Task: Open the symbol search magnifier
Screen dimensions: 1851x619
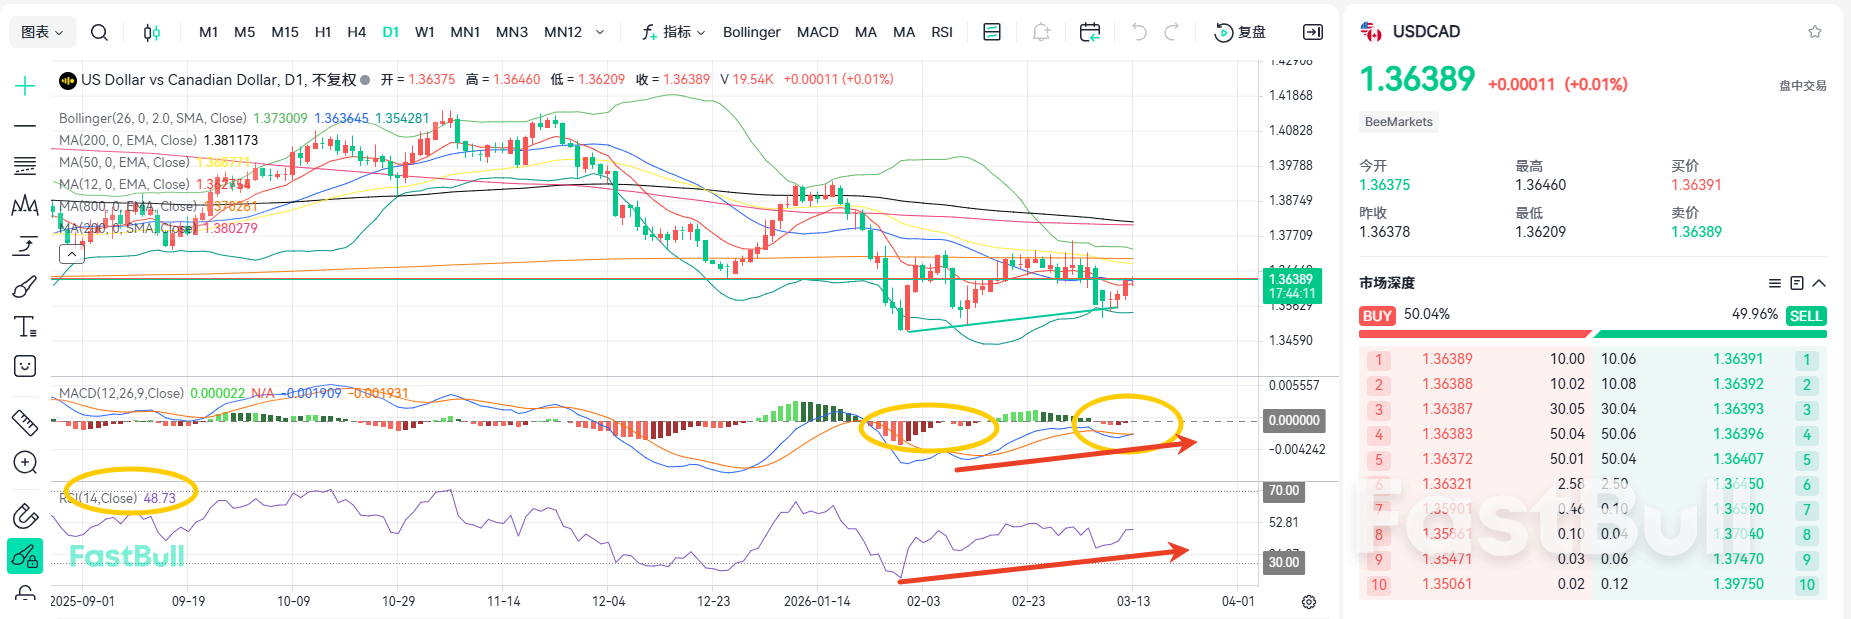Action: pyautogui.click(x=99, y=32)
